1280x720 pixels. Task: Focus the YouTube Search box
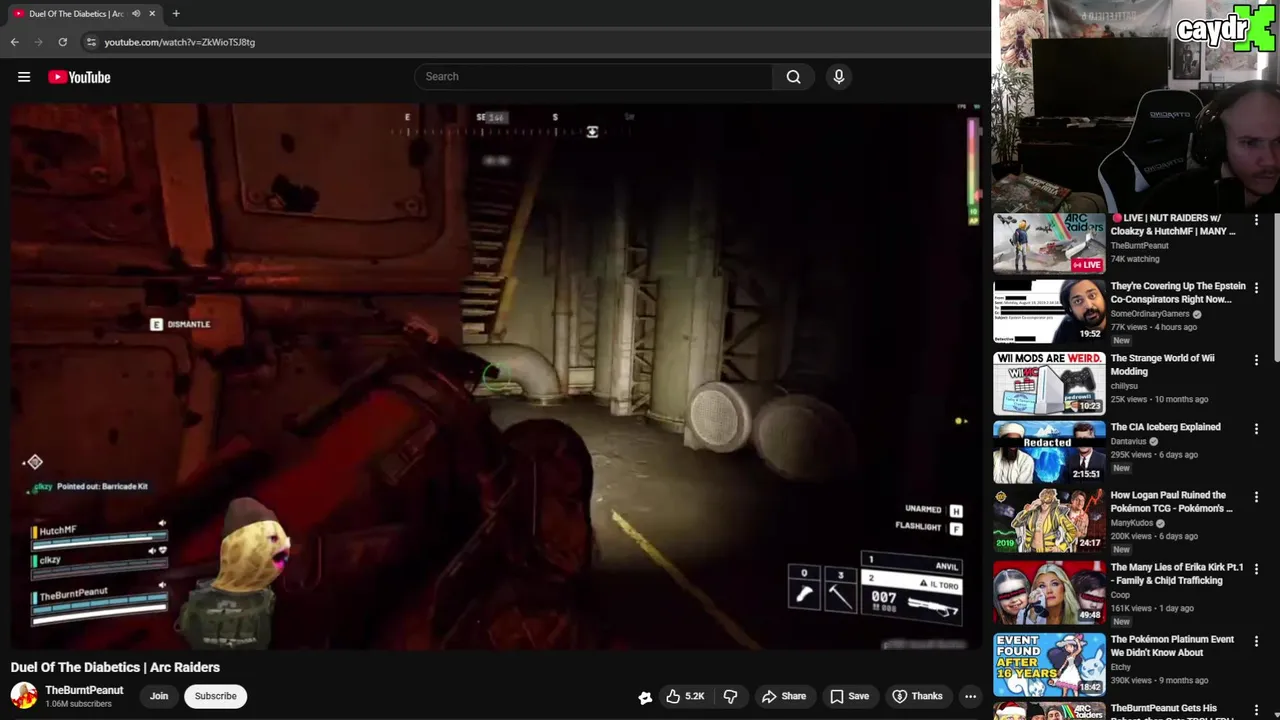(593, 77)
